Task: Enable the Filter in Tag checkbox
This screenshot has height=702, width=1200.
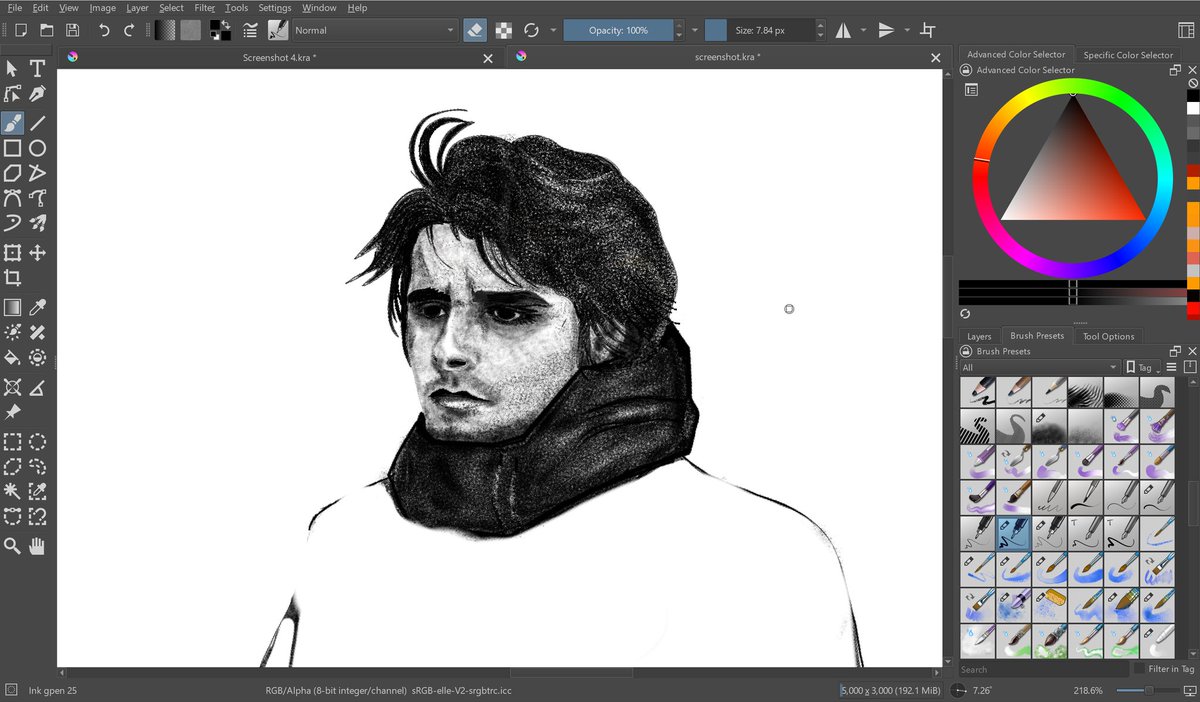Action: point(1139,668)
